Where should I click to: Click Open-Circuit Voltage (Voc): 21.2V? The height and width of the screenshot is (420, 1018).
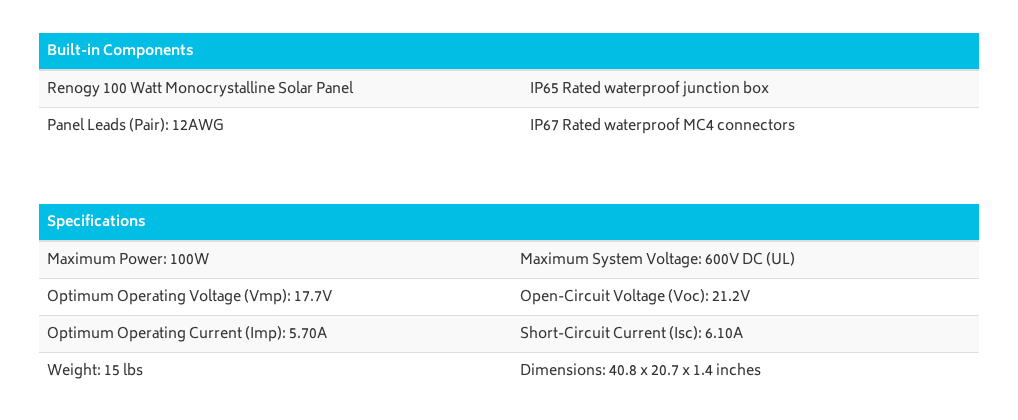click(635, 297)
